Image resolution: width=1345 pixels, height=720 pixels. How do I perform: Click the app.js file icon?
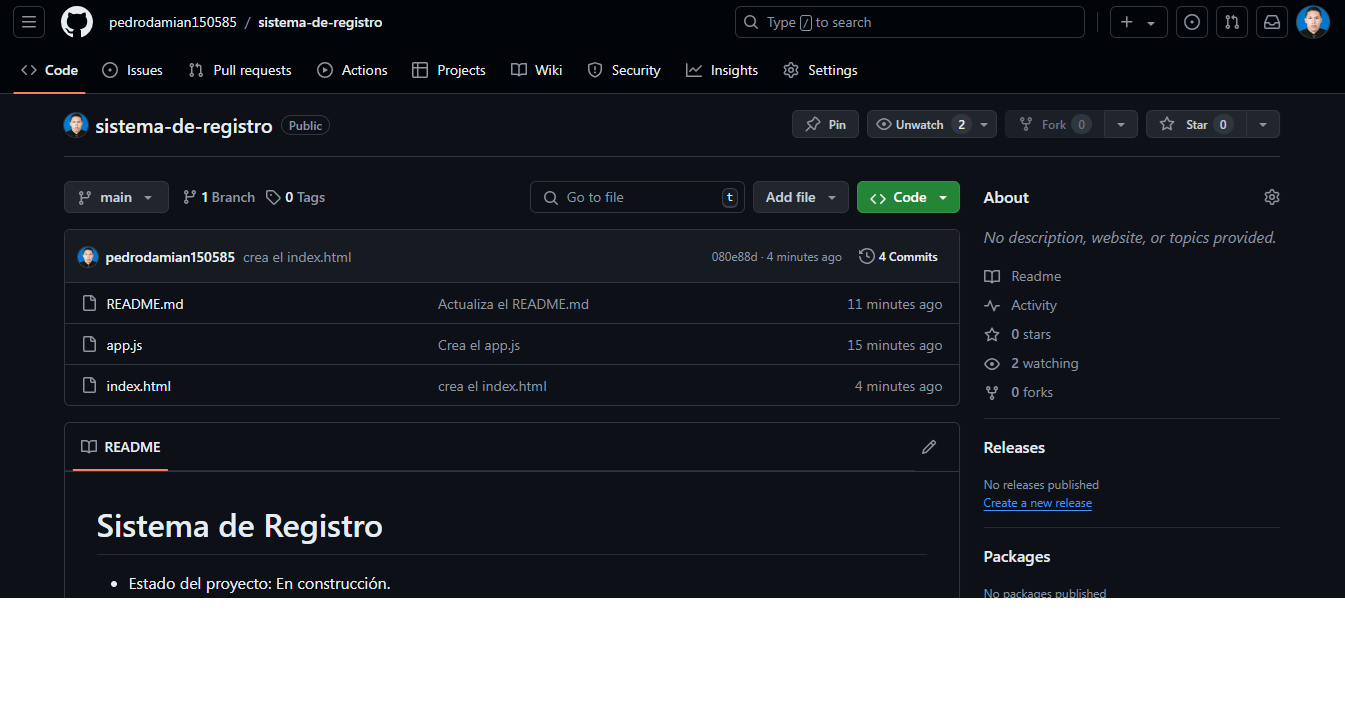pos(89,345)
